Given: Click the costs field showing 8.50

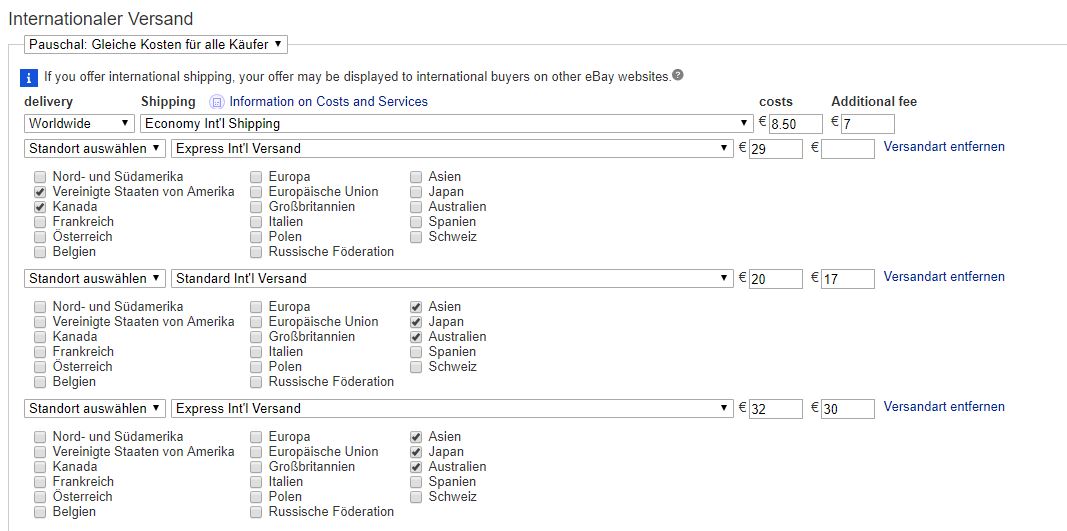Looking at the screenshot, I should pos(796,124).
